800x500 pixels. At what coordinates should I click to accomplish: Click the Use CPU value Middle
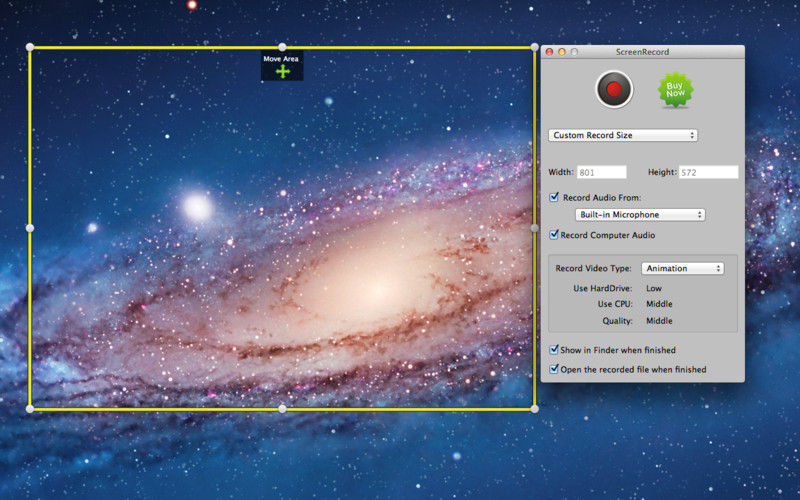pos(659,304)
